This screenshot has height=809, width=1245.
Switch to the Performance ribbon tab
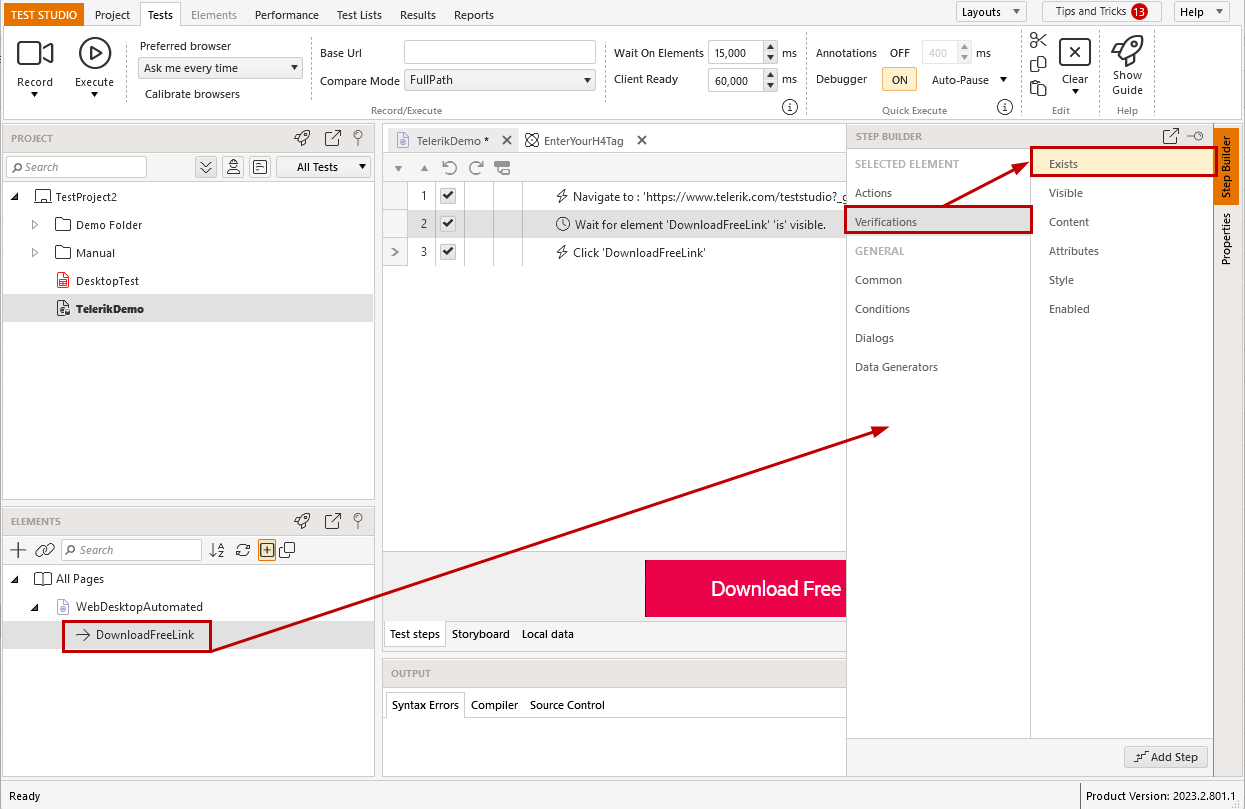tap(287, 15)
